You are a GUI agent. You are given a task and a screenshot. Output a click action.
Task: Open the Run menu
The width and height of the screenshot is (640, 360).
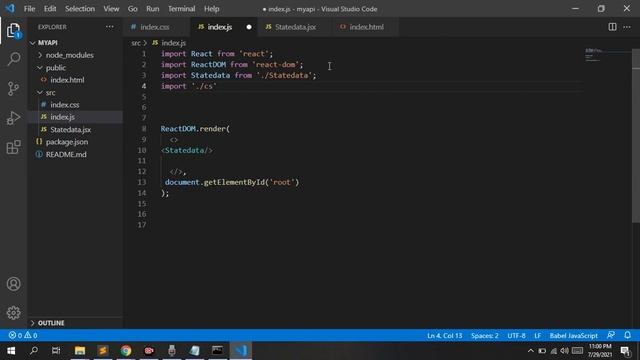tap(153, 9)
